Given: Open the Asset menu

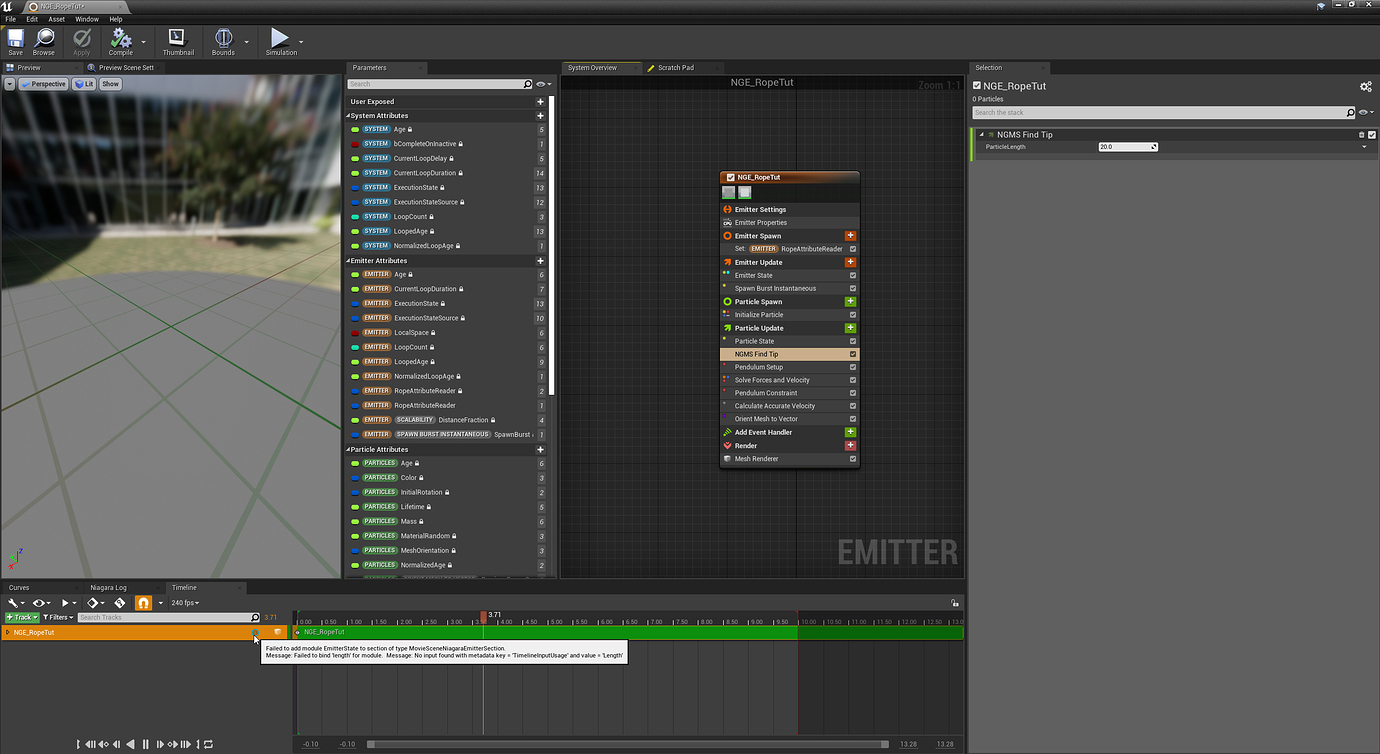Looking at the screenshot, I should click(x=56, y=19).
